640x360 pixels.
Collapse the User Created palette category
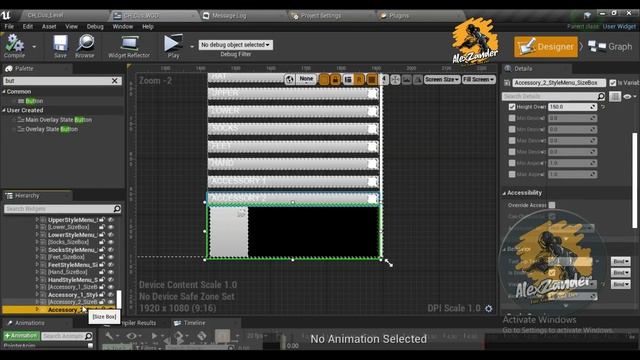tap(4, 110)
